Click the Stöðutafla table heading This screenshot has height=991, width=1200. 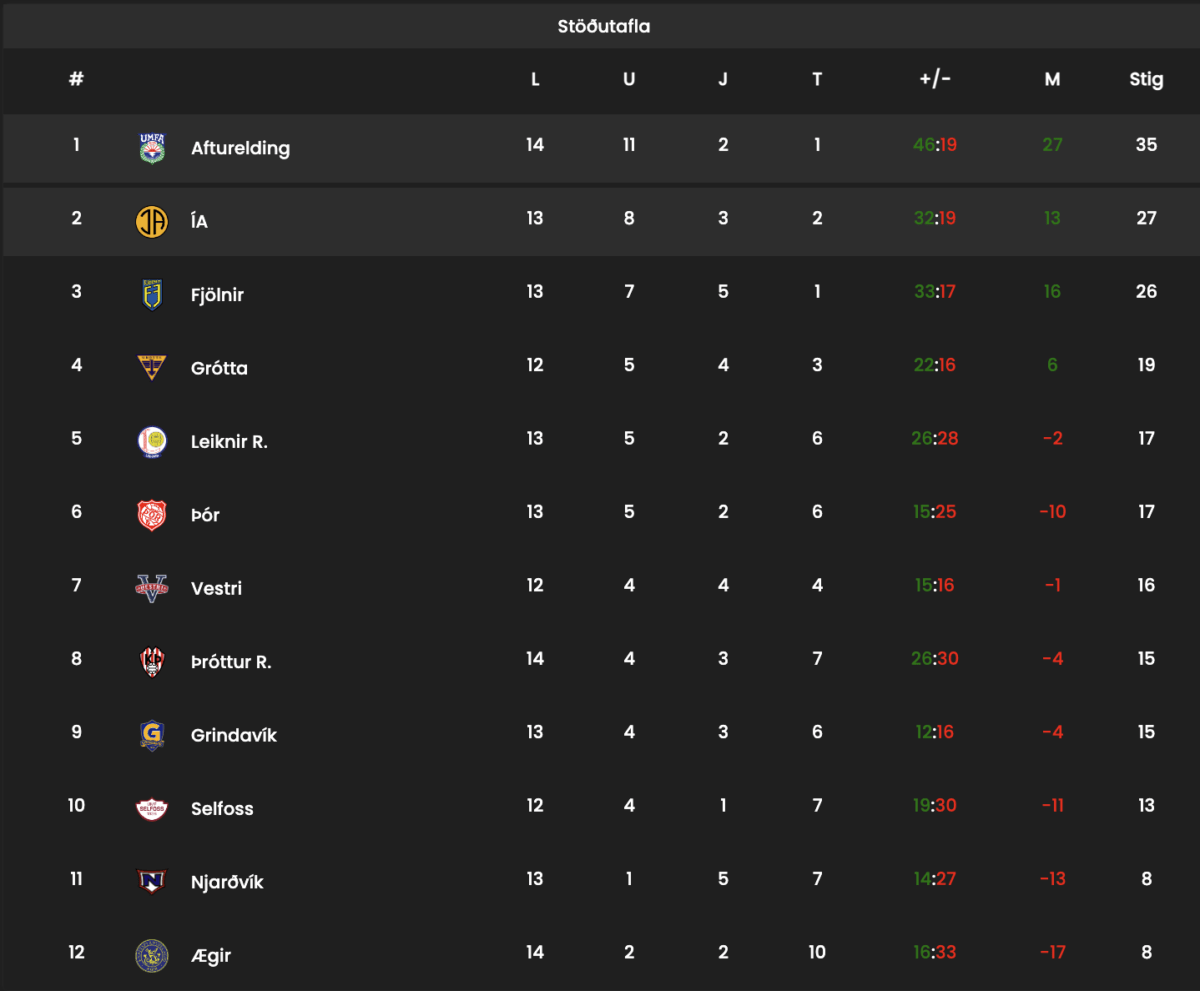604,27
